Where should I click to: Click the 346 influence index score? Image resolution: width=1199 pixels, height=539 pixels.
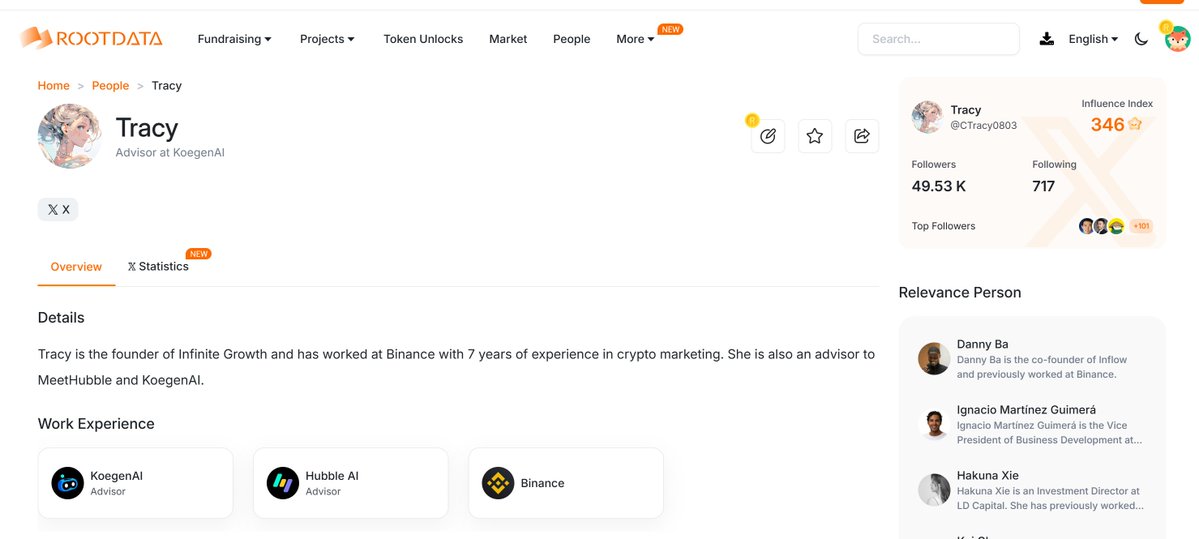1107,124
